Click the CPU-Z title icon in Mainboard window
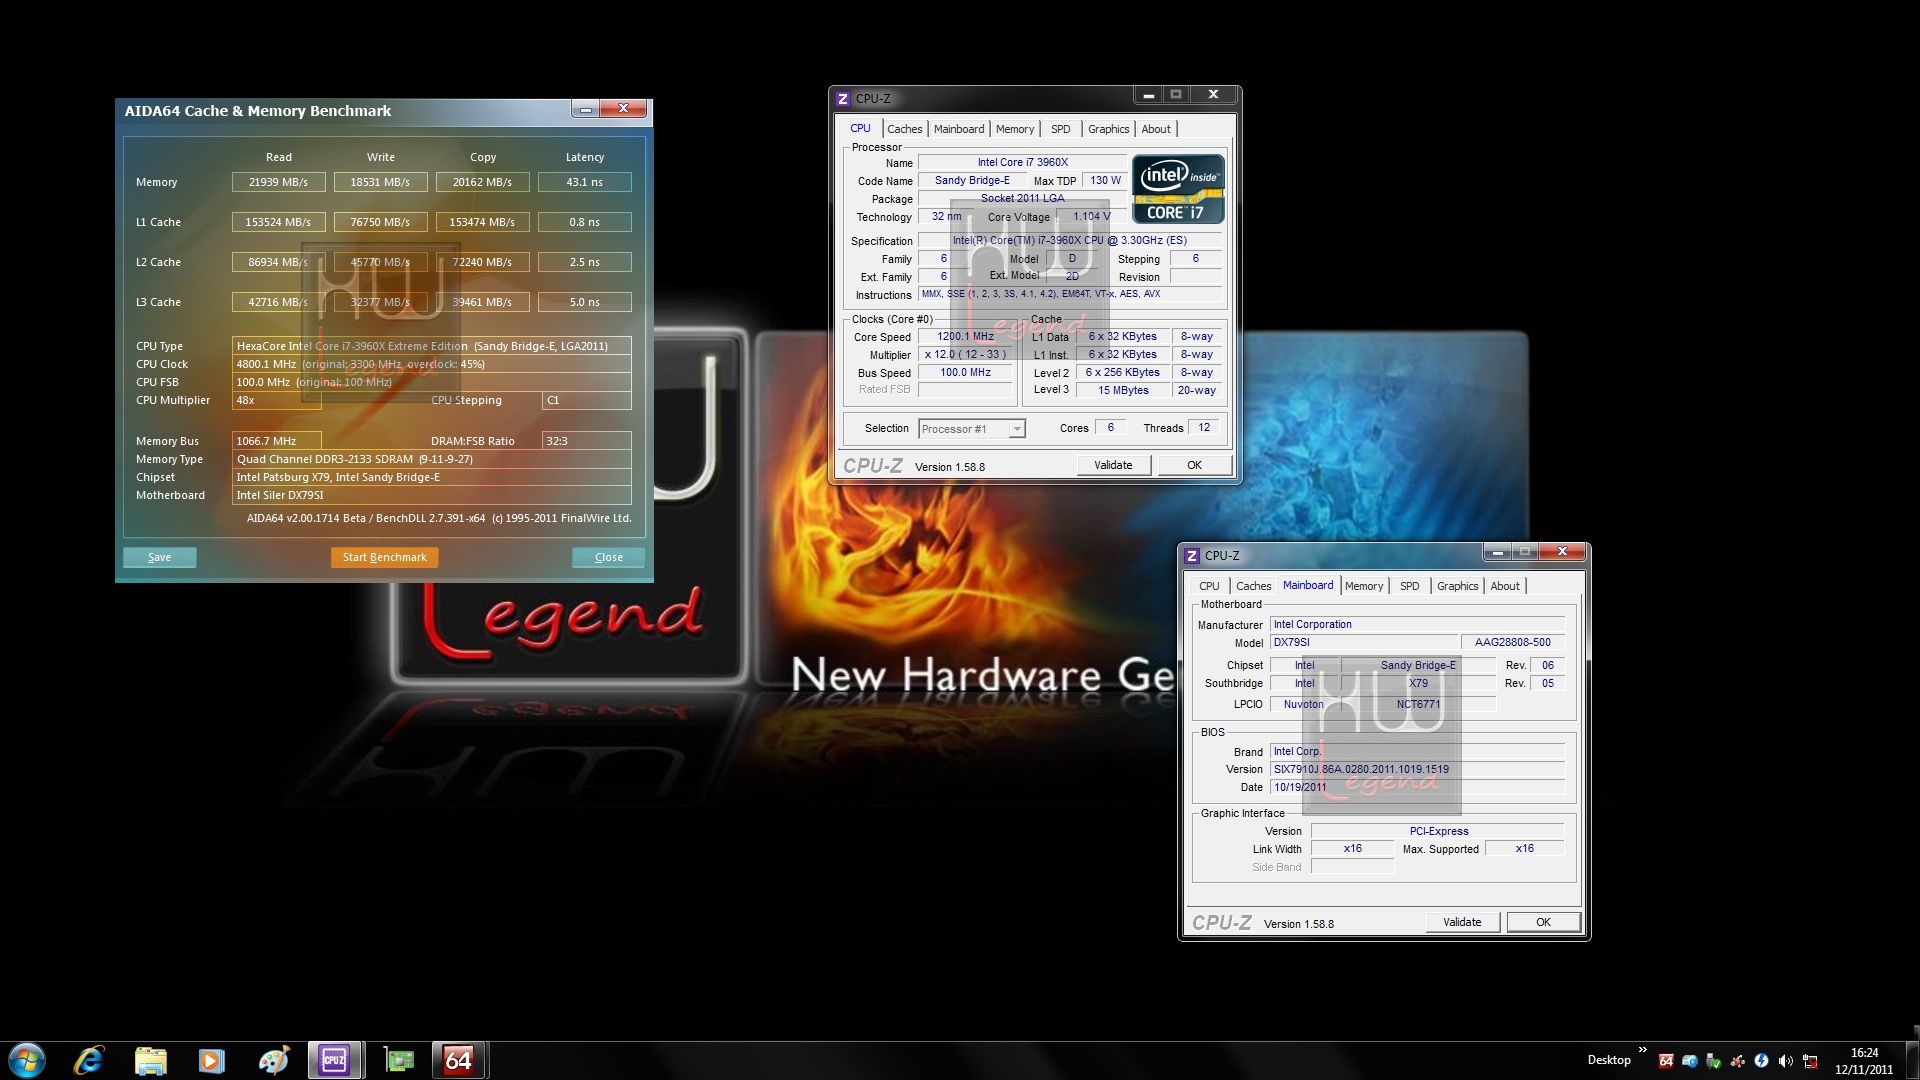The image size is (1920, 1080). pyautogui.click(x=1192, y=556)
